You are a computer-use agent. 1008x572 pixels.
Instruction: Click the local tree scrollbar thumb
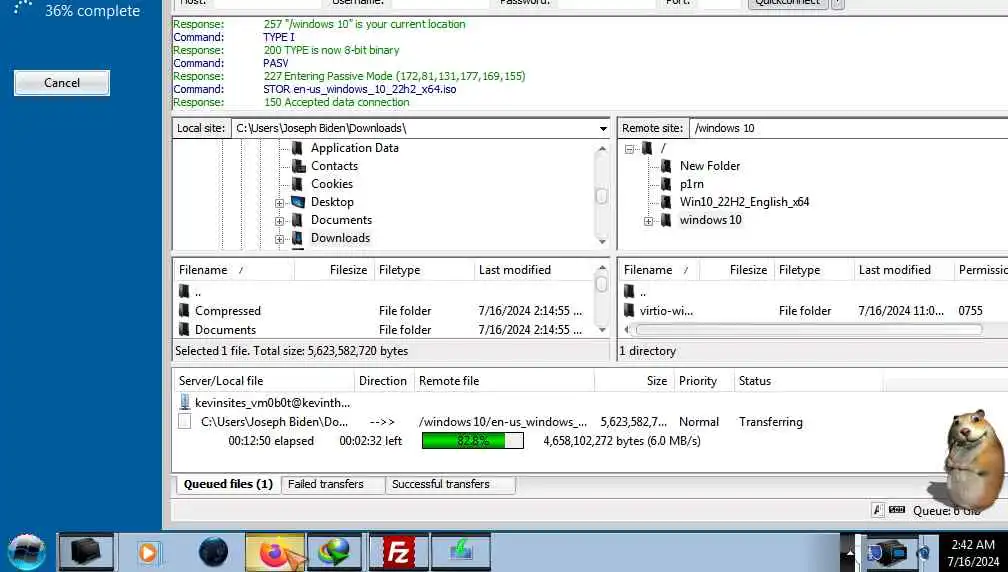(x=602, y=195)
